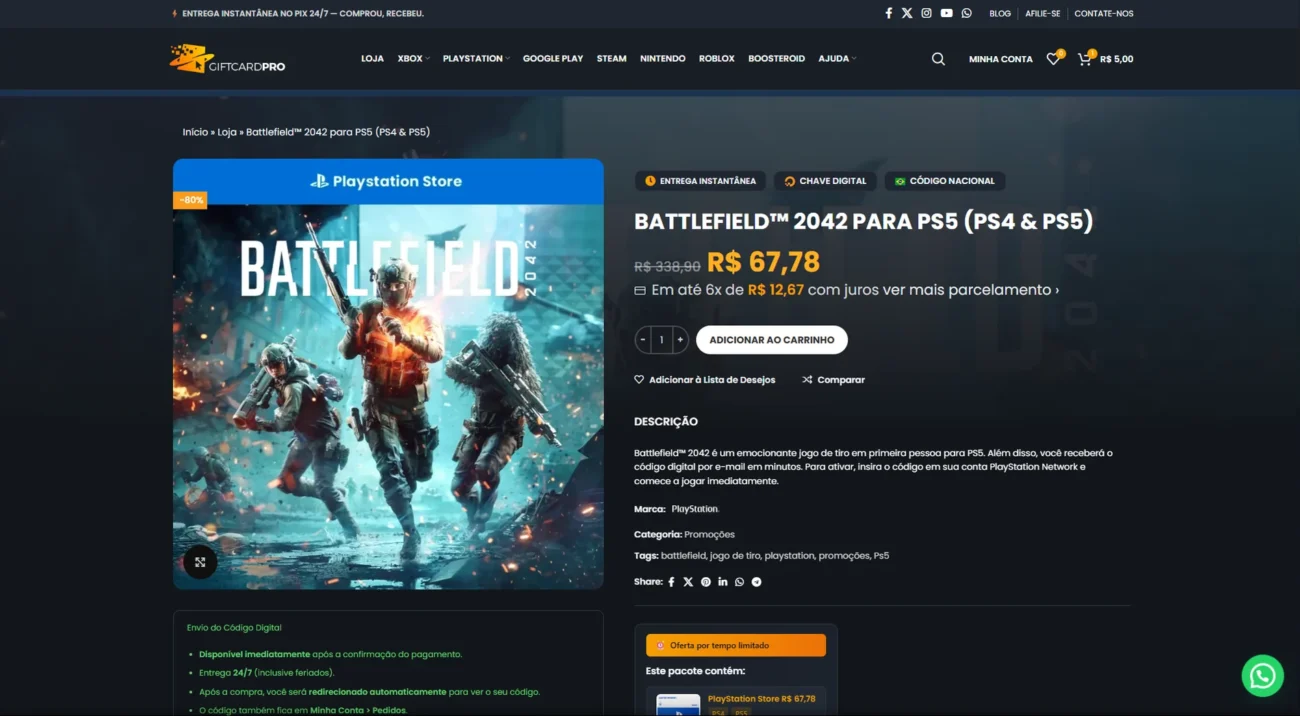Viewport: 1300px width, 716px height.
Task: Open Facebook page from top bar
Action: pos(888,13)
